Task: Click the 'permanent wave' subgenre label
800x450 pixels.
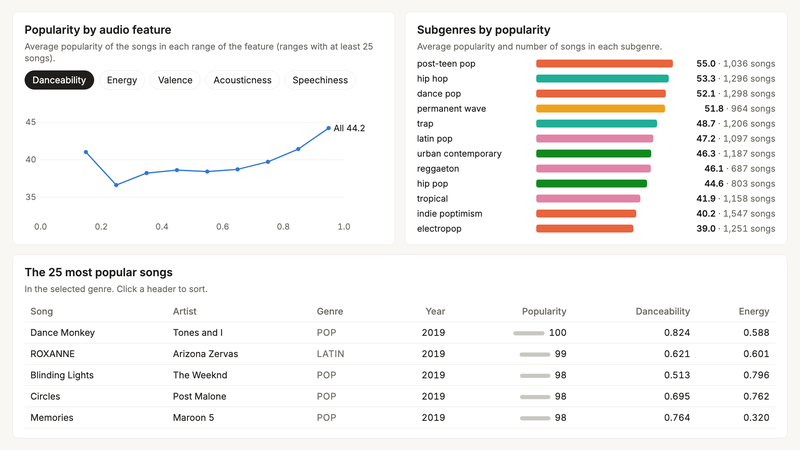Action: tap(451, 109)
